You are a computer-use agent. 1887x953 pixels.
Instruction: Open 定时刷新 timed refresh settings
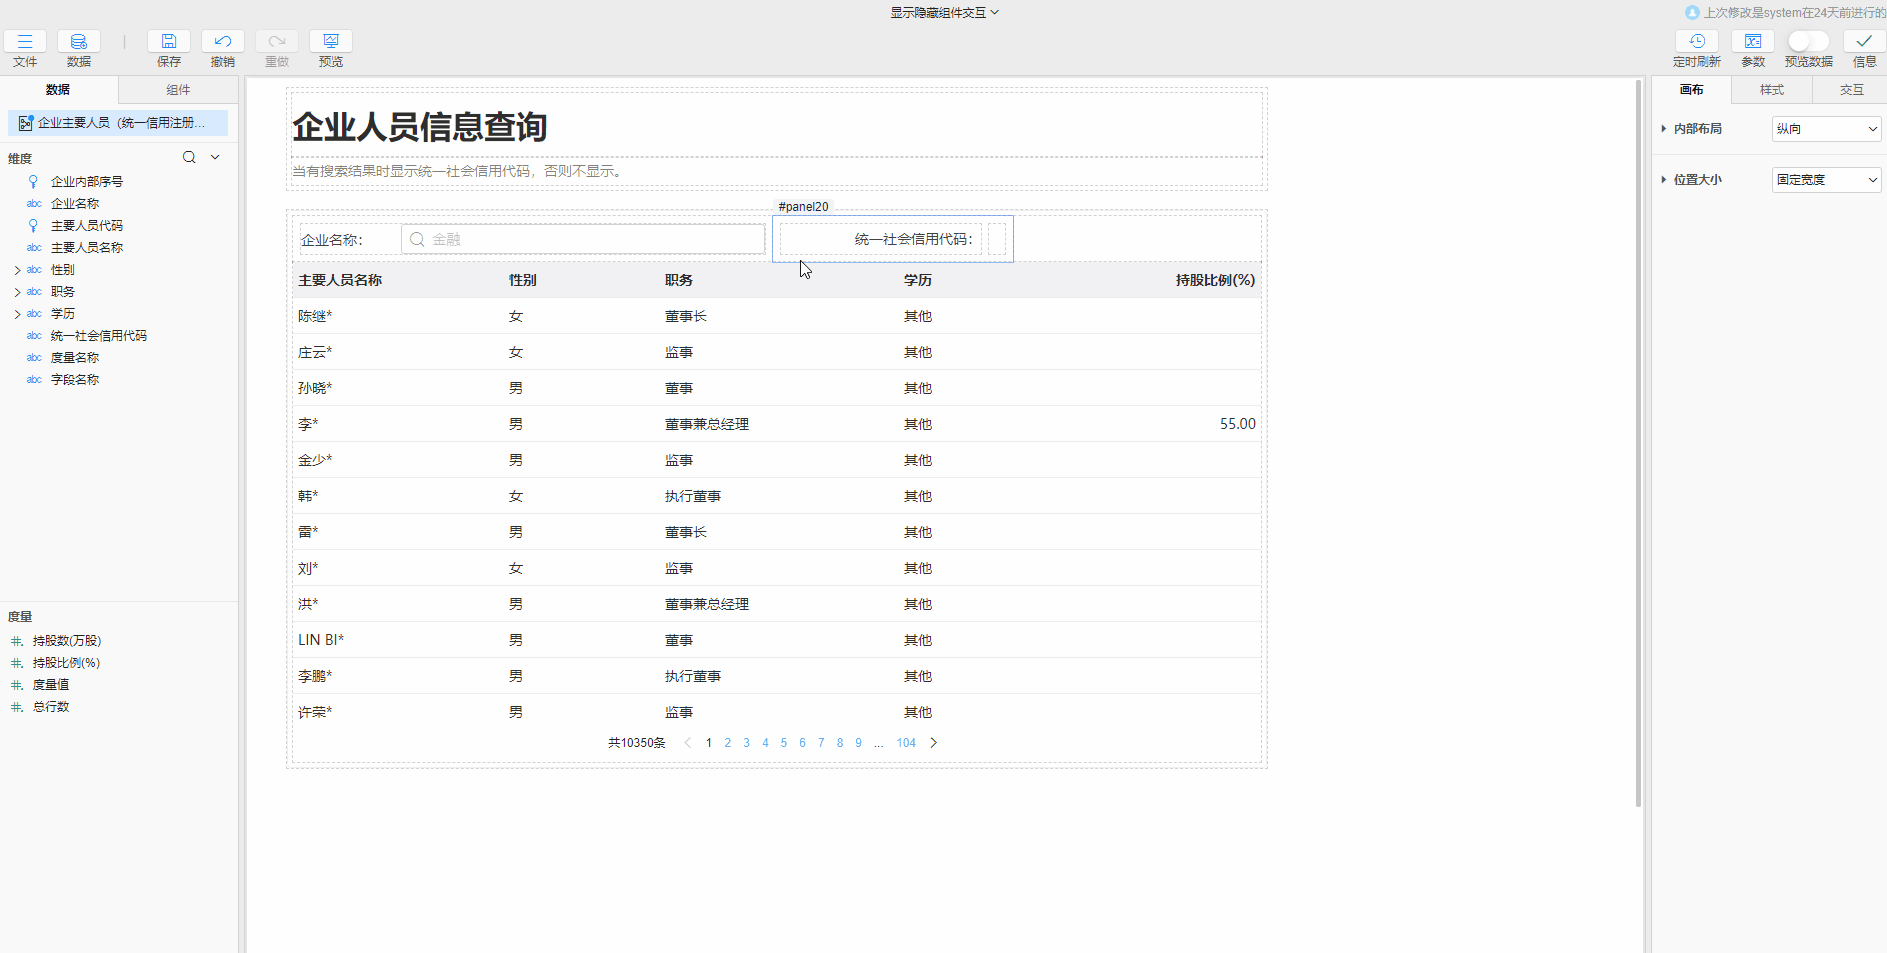click(x=1697, y=42)
